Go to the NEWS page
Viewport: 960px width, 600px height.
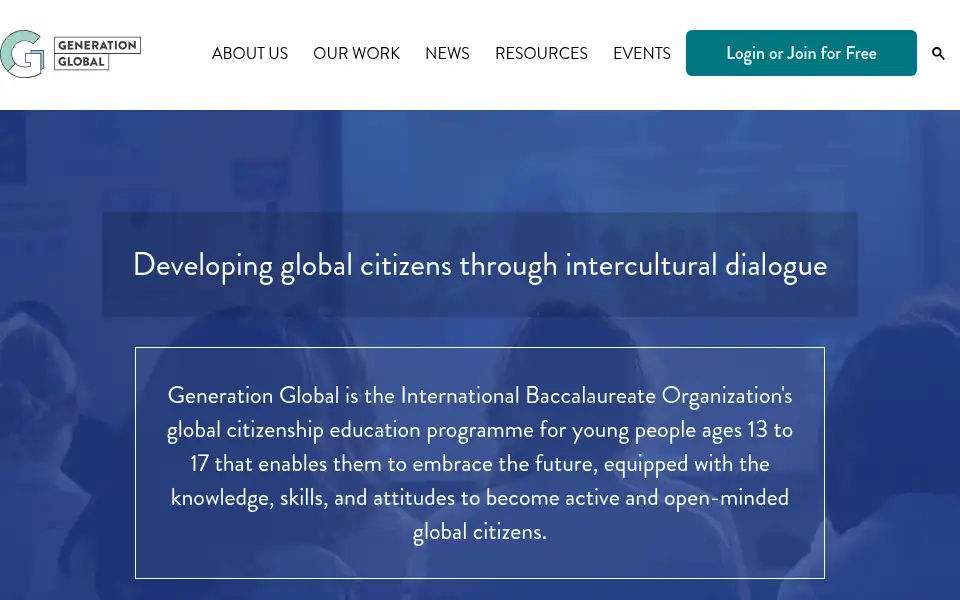pyautogui.click(x=448, y=54)
